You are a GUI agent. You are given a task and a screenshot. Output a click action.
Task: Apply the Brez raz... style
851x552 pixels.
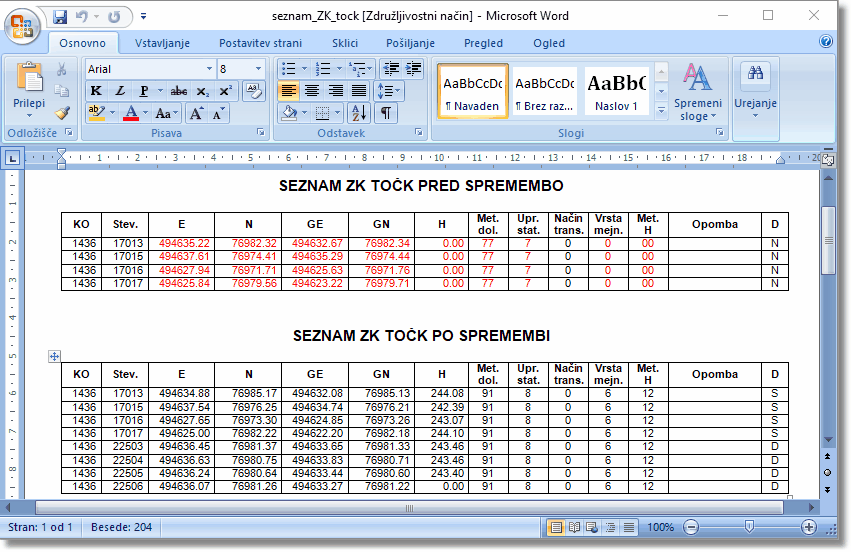click(x=544, y=91)
